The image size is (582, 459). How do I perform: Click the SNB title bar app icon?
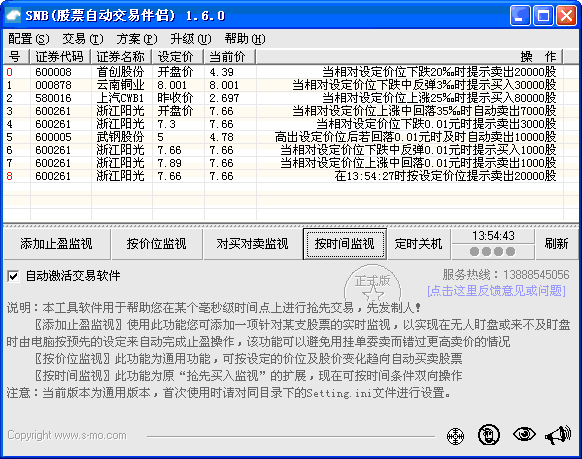(13, 16)
